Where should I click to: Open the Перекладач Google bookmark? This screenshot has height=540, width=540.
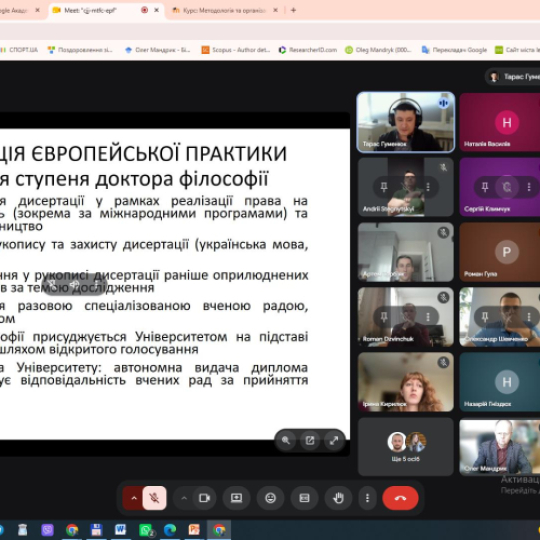click(454, 50)
